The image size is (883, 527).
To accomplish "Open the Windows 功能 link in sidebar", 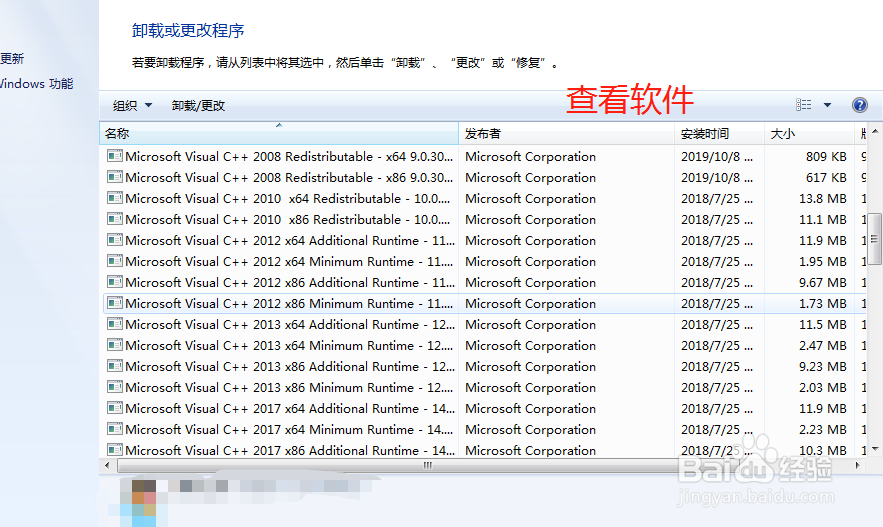I will tap(36, 84).
